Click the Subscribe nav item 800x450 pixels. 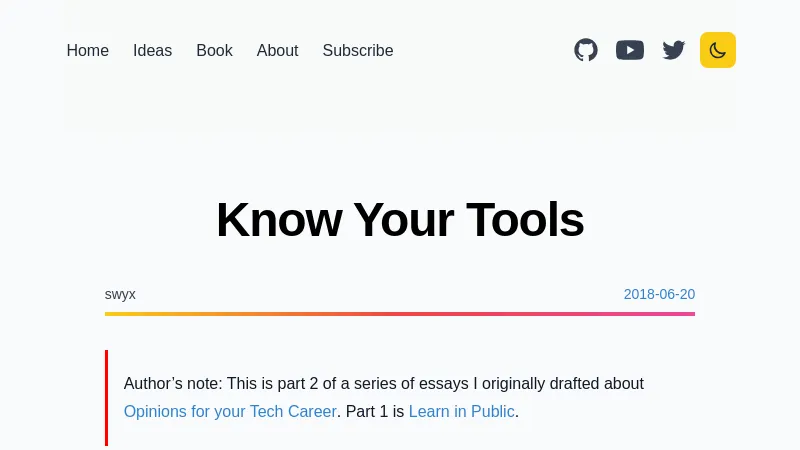(x=358, y=51)
